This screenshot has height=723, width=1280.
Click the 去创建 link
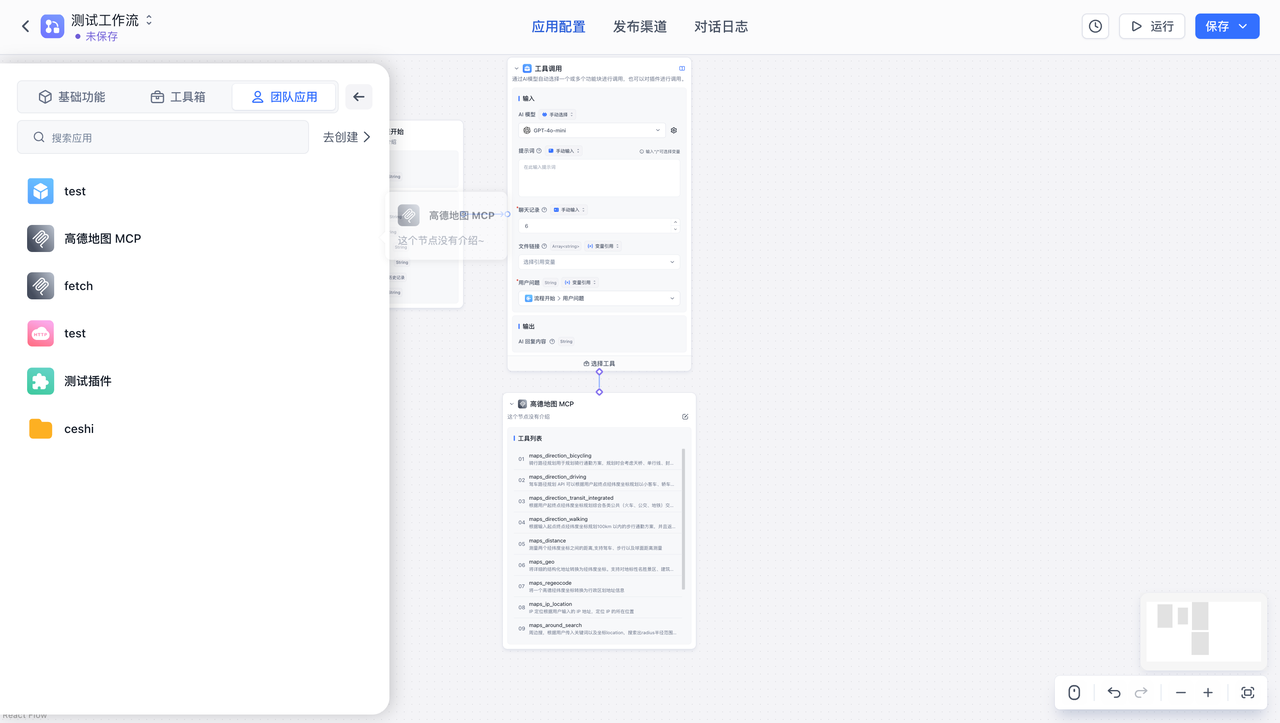pos(346,137)
